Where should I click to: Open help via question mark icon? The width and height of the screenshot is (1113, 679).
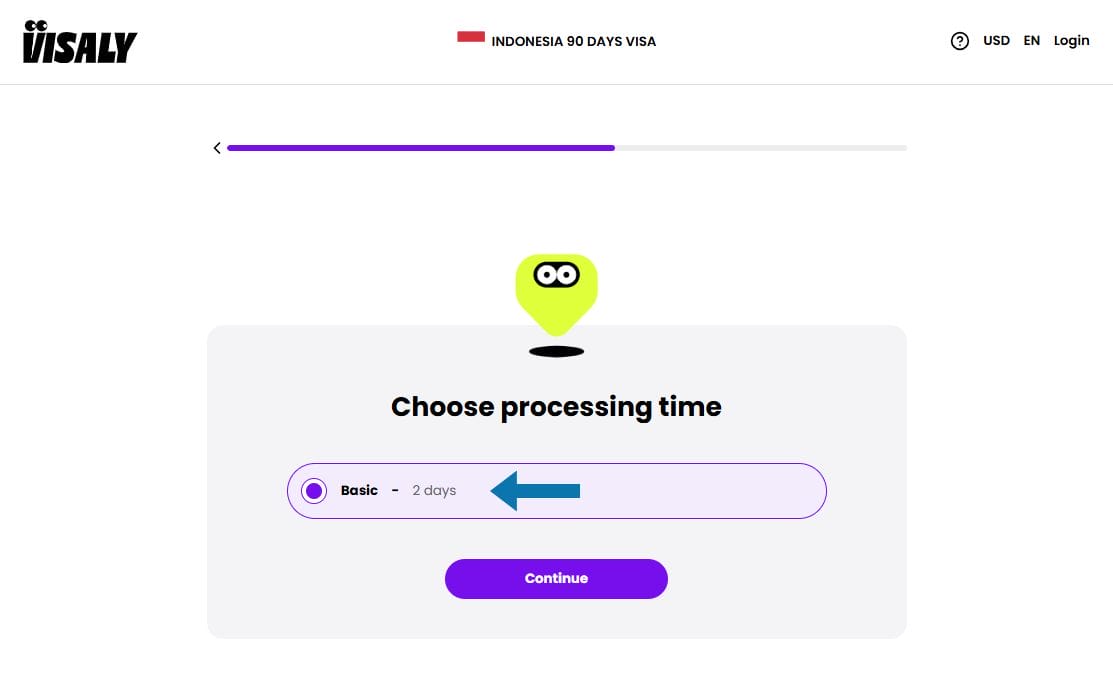[x=960, y=41]
